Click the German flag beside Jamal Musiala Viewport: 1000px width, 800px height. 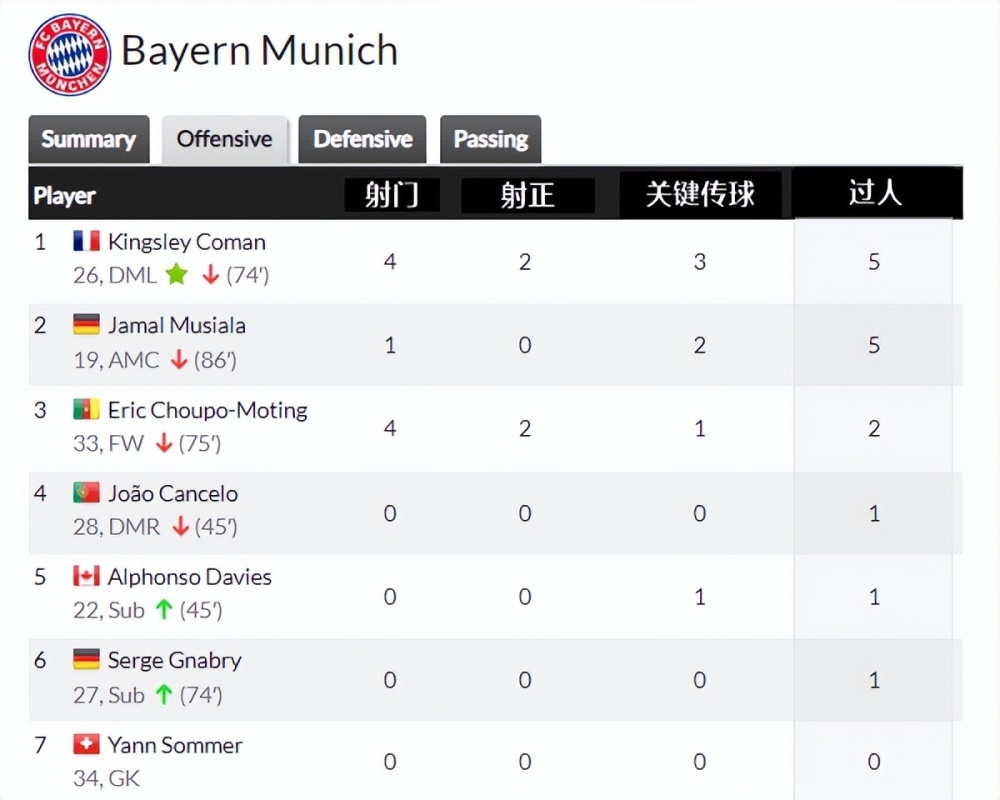pos(86,324)
